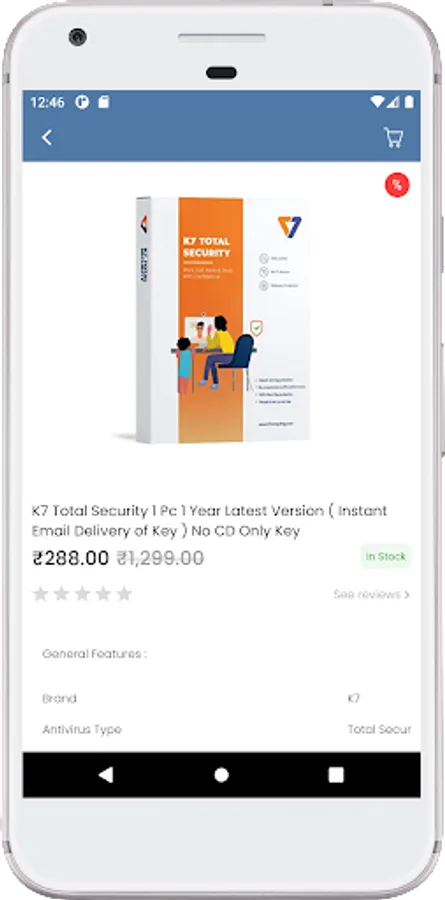Tap the red discount percent badge

[397, 185]
